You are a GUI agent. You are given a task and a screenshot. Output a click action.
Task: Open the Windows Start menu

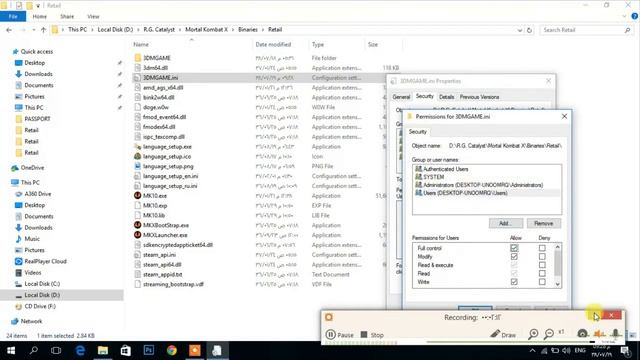click(x=11, y=351)
